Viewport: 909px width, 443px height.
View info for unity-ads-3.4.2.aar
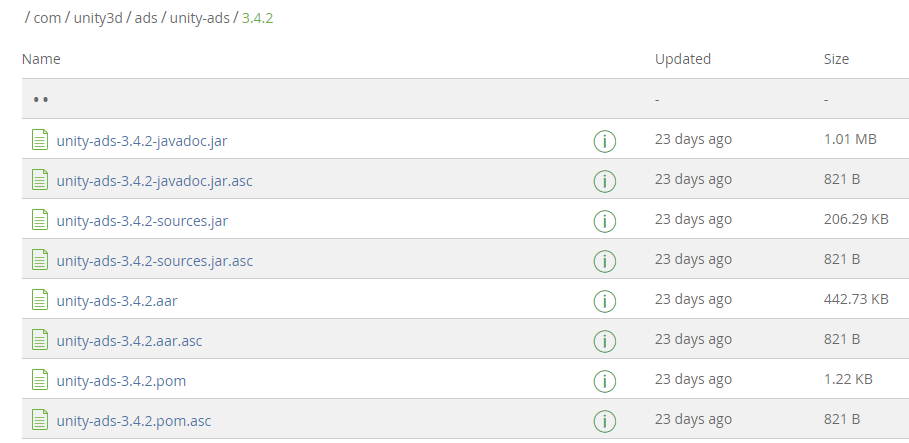click(604, 301)
